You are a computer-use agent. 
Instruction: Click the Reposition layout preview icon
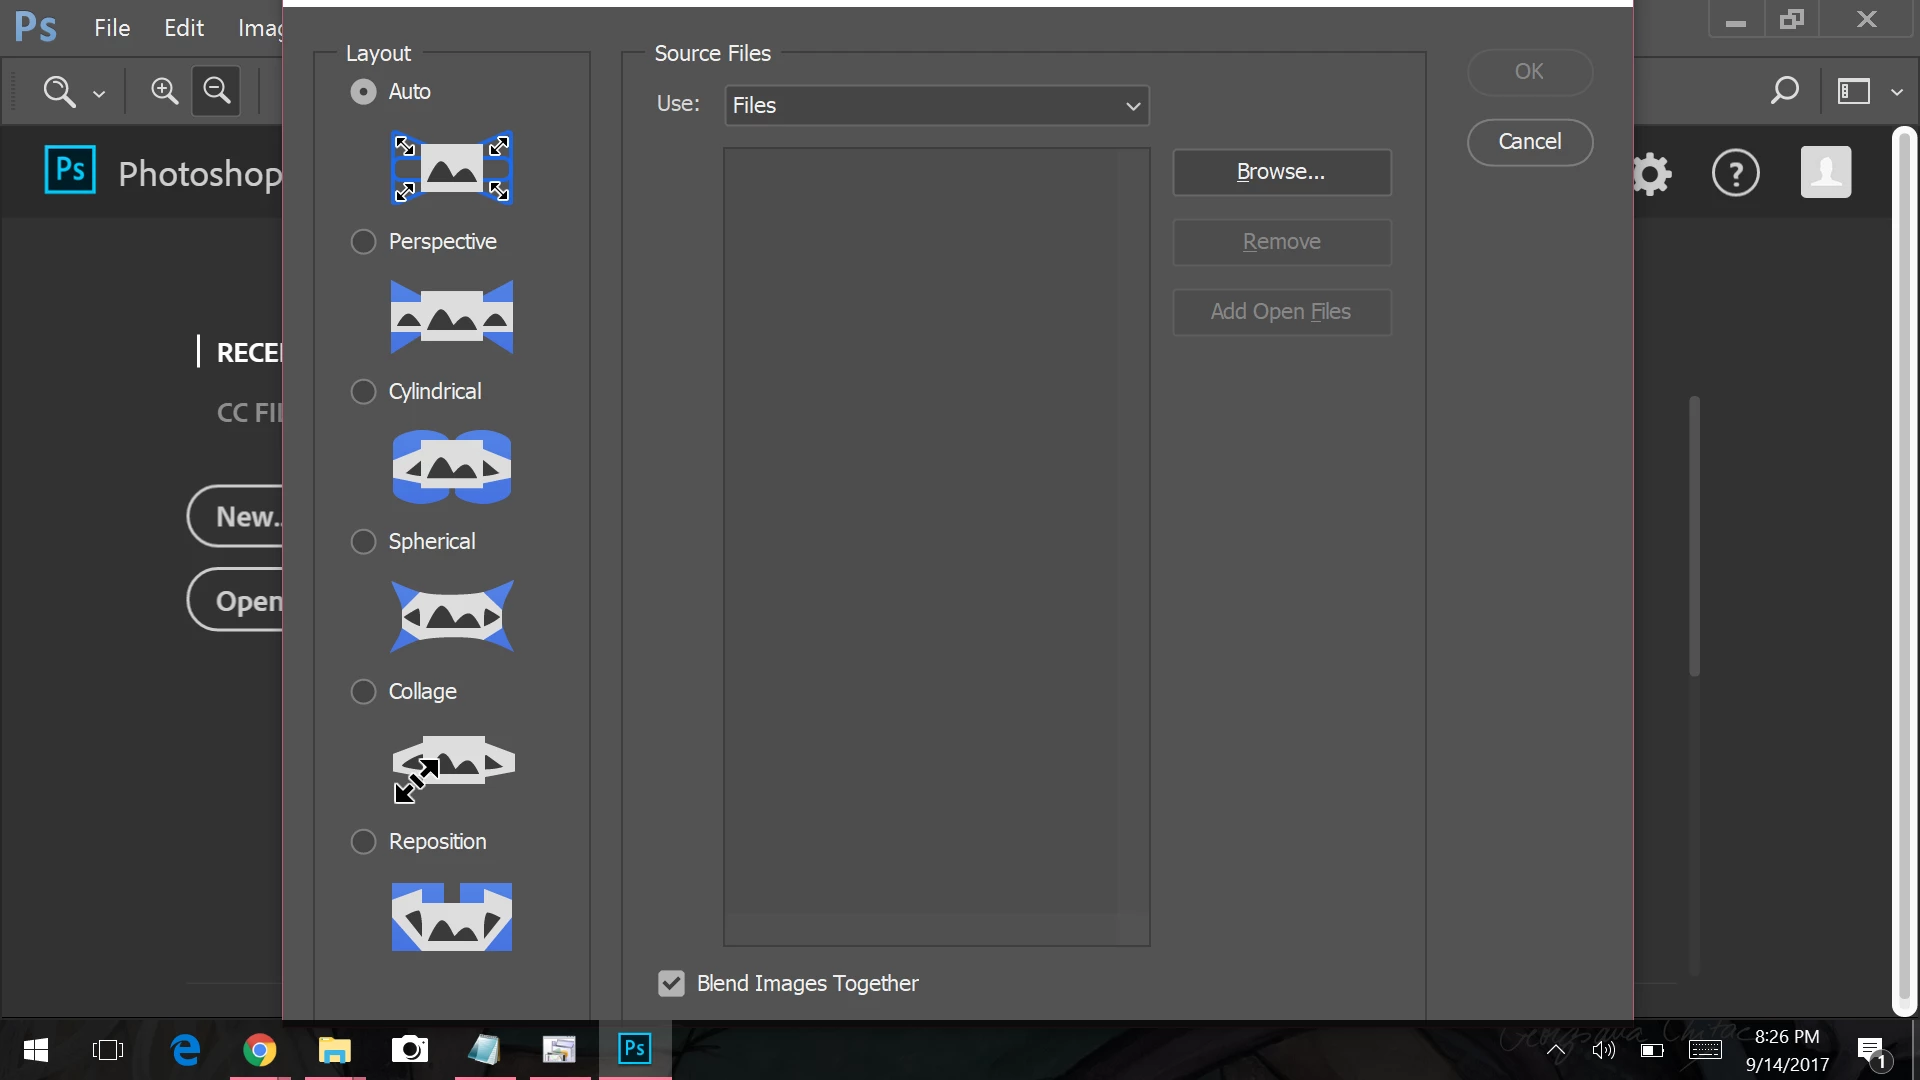click(451, 916)
